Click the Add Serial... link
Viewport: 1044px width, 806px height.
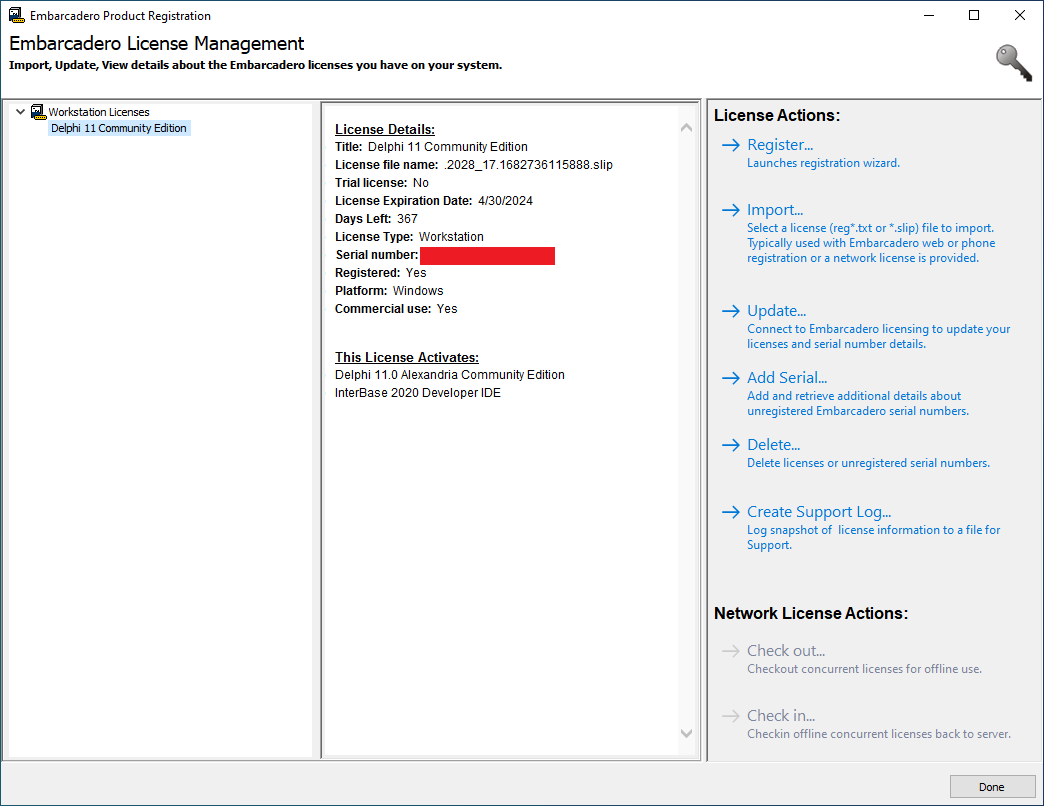787,379
